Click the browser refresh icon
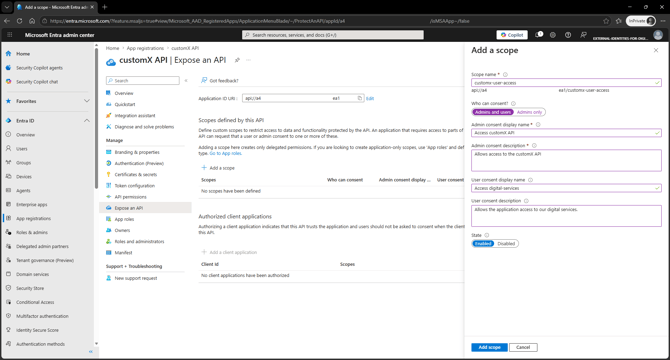This screenshot has width=670, height=360. [x=20, y=21]
